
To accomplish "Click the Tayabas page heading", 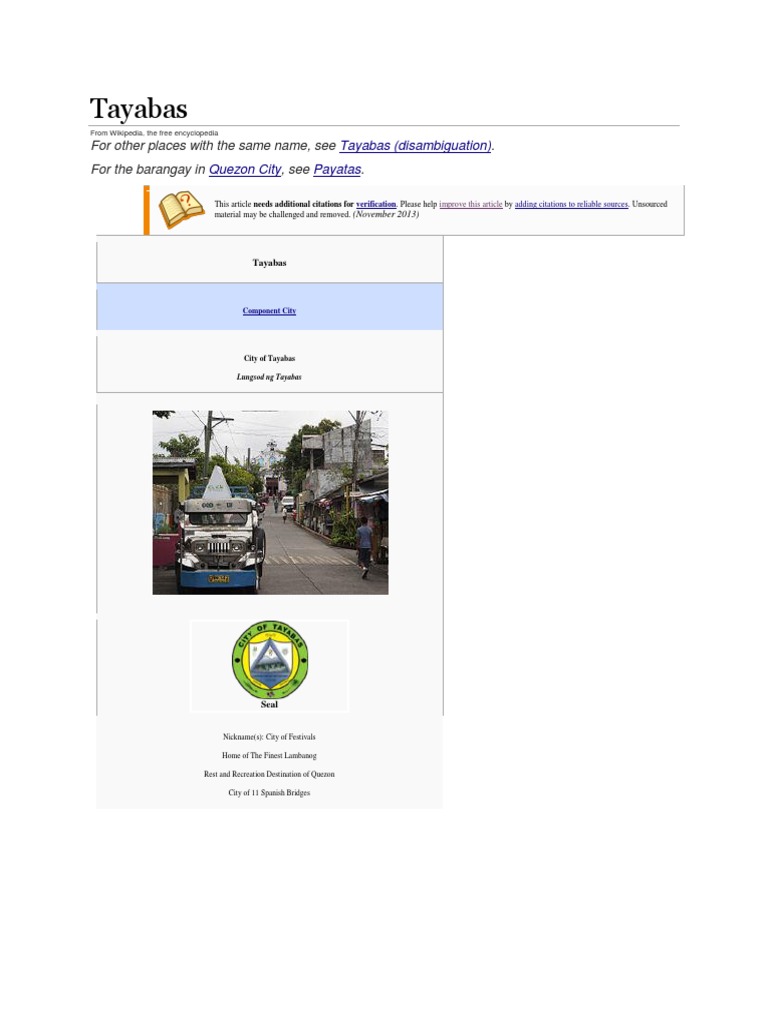I will coord(138,108).
